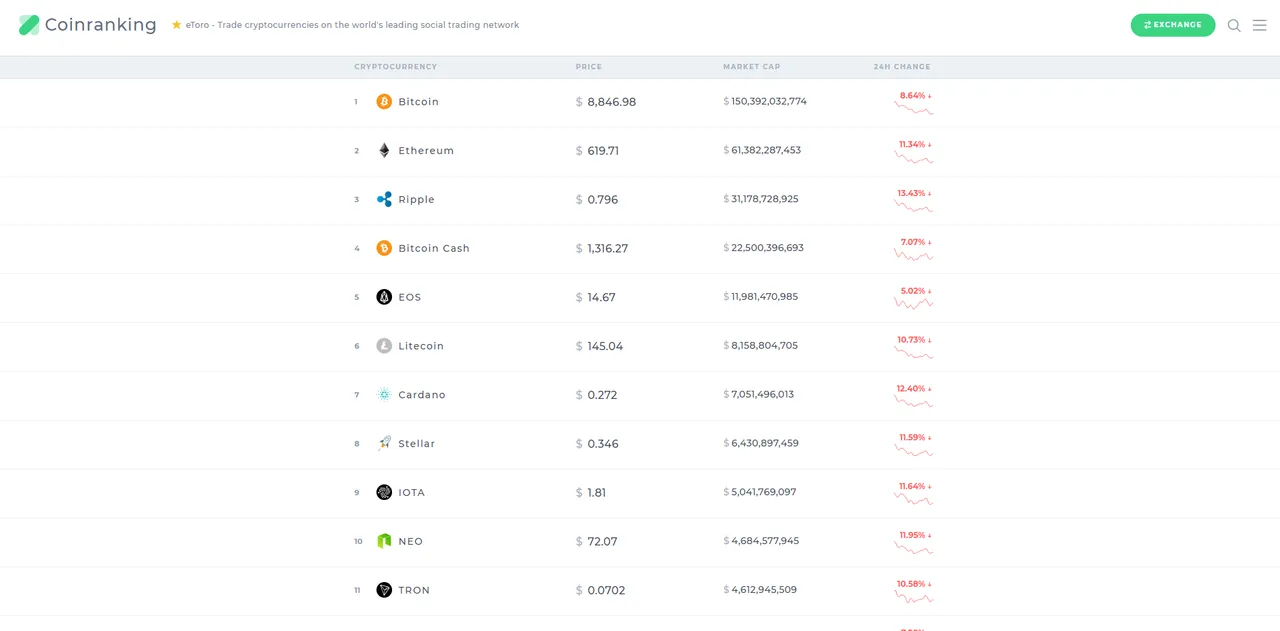This screenshot has width=1280, height=631.
Task: Click TRON market cap 4,612,945,509
Action: coord(764,590)
